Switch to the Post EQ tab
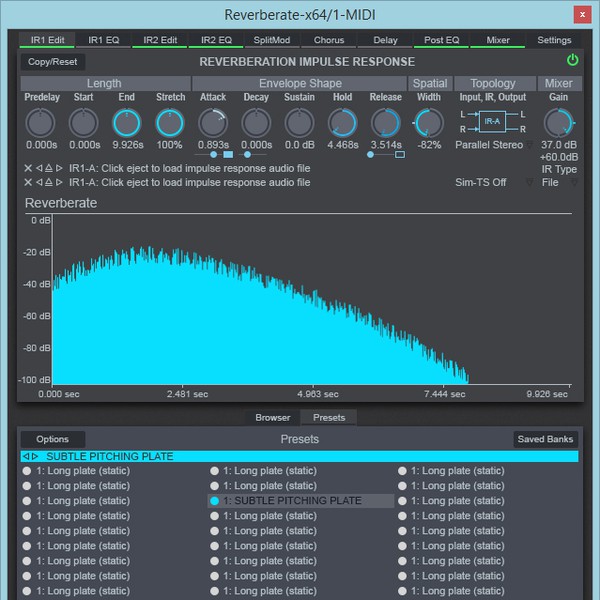 442,40
